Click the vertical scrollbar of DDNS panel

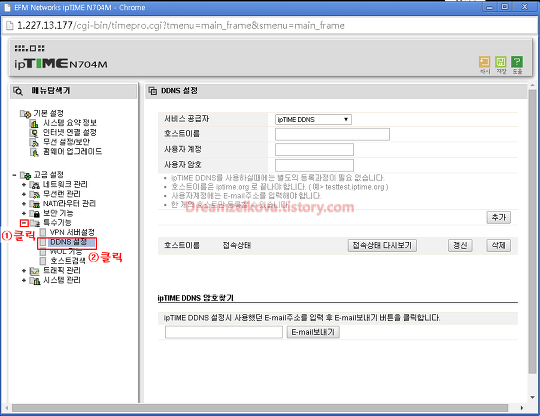click(532, 231)
